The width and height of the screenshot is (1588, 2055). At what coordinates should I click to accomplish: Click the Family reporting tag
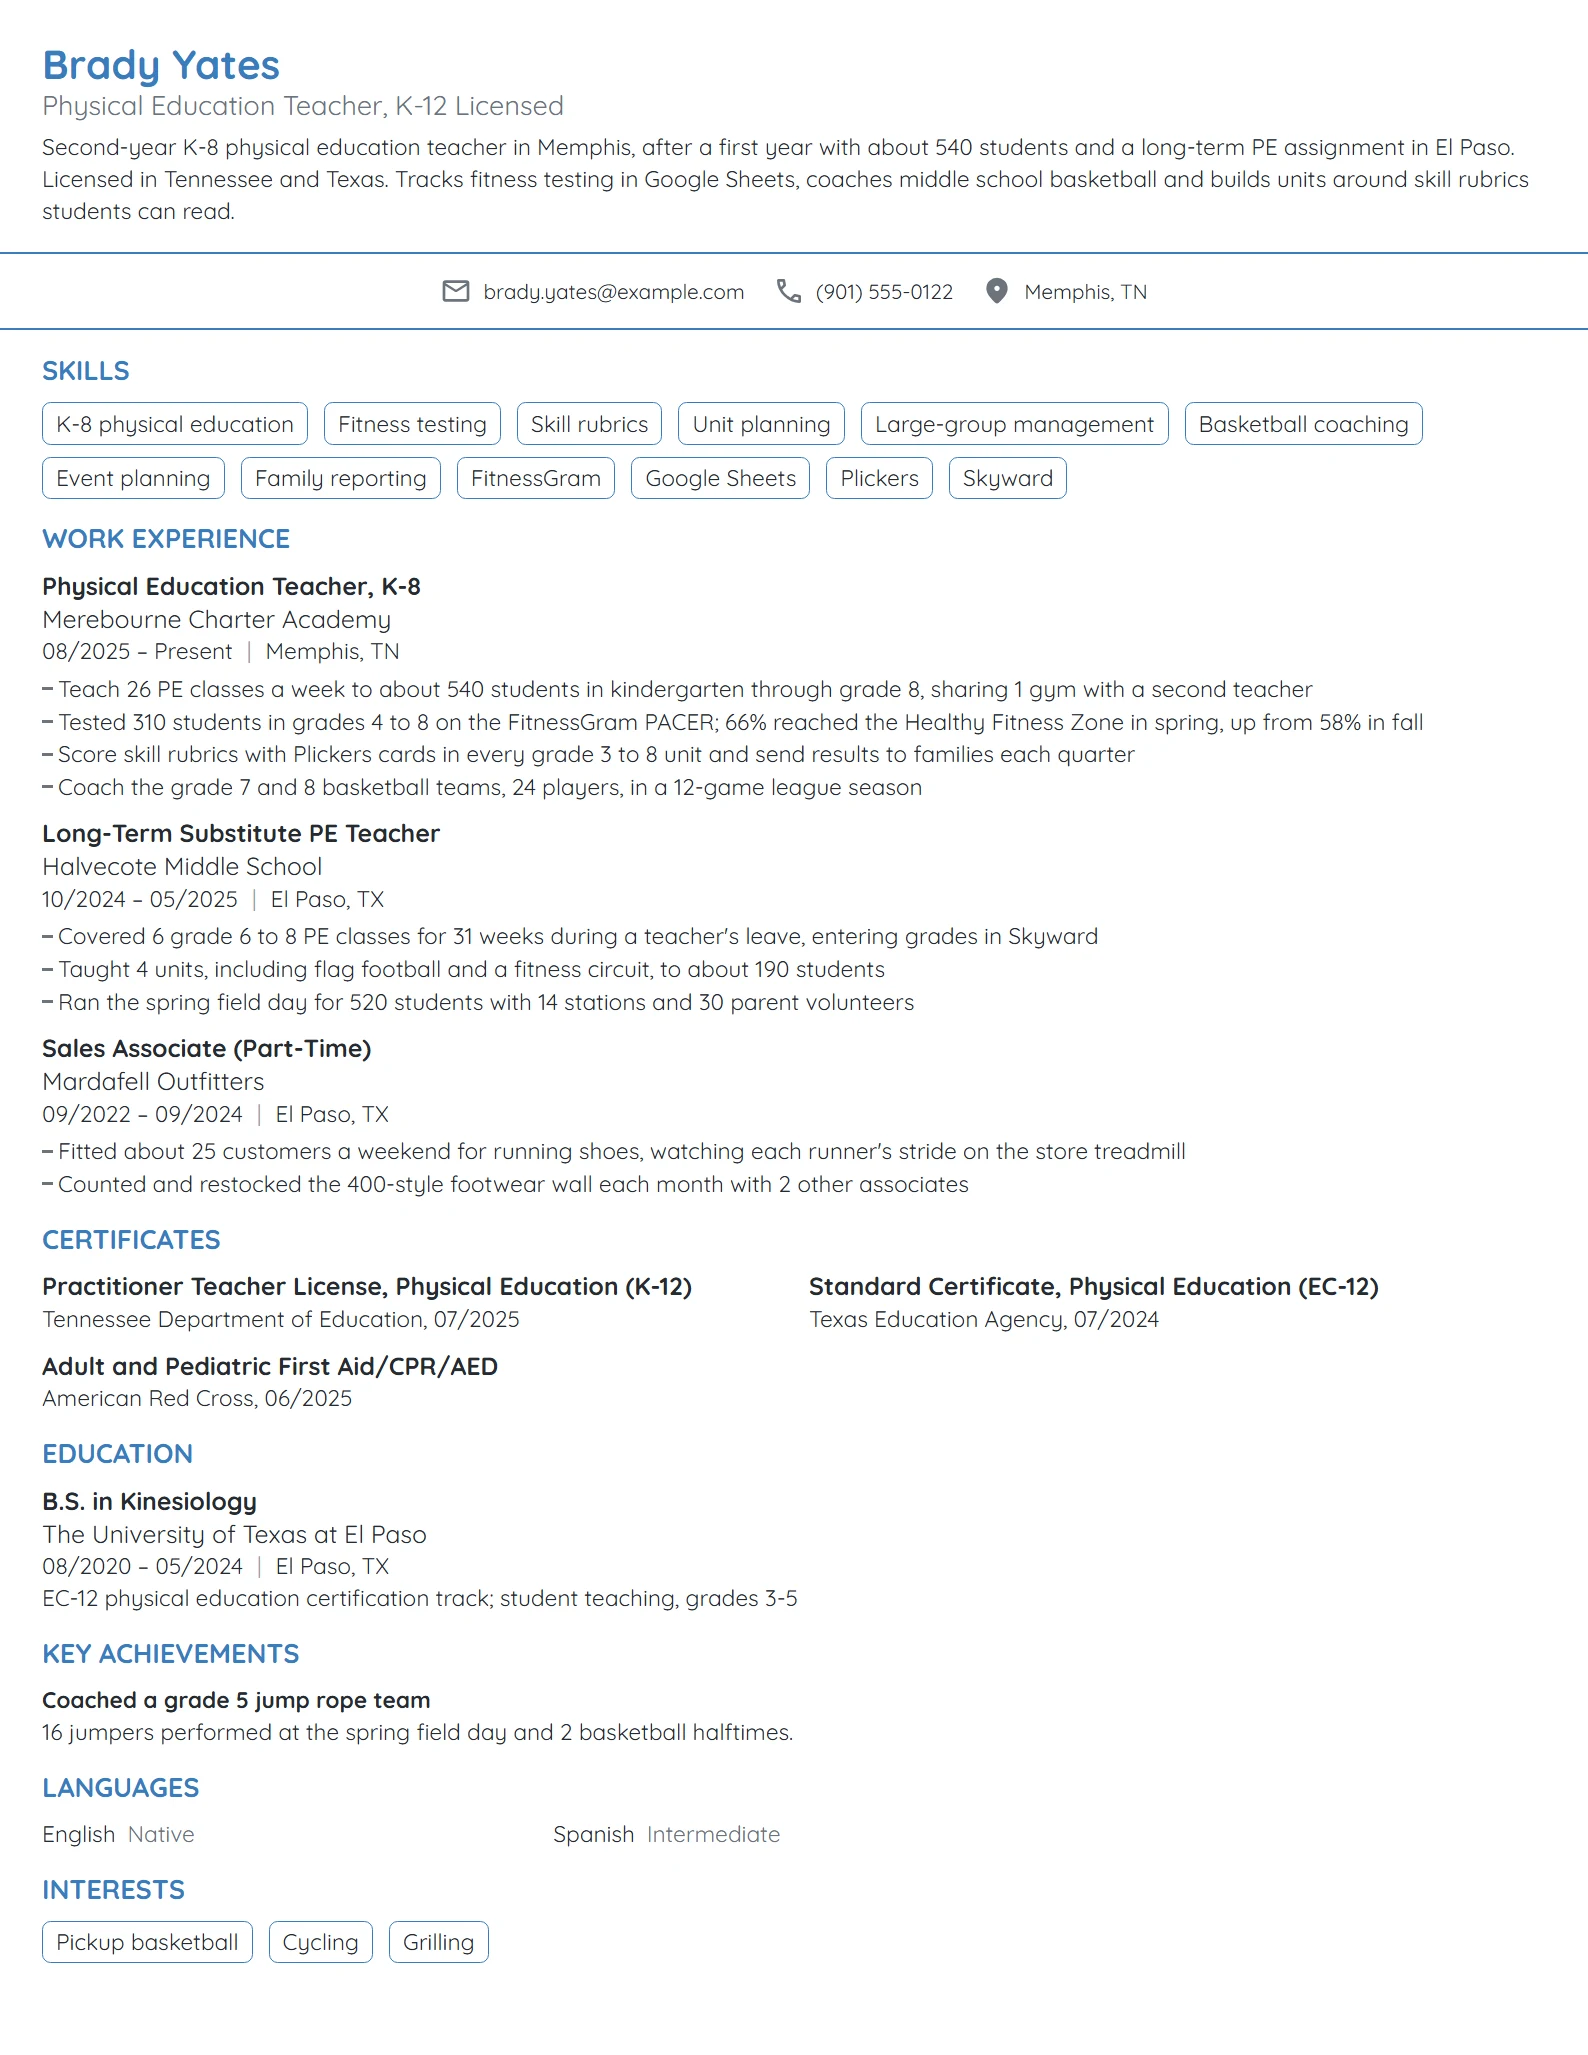click(341, 478)
